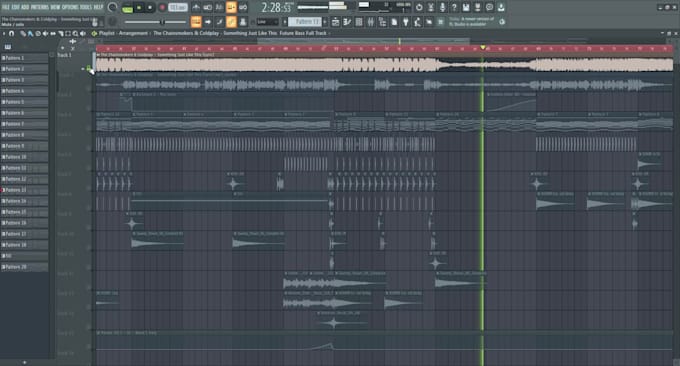The width and height of the screenshot is (680, 366).
Task: Click the save project icon
Action: 466,7
